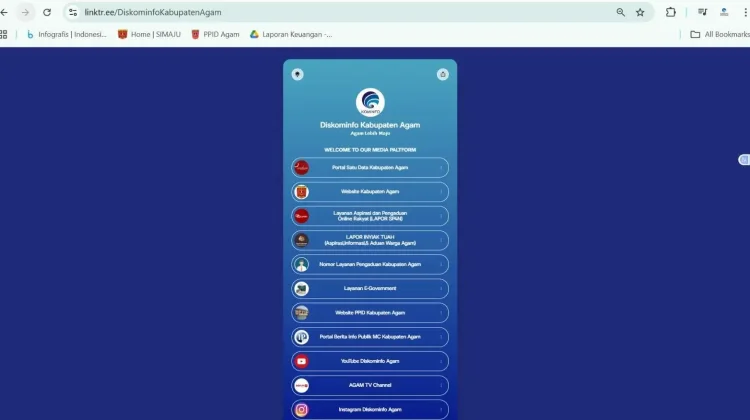Open options for Website PPID Kabupaten Agam
Viewport: 750px width, 420px height.
[x=441, y=313]
